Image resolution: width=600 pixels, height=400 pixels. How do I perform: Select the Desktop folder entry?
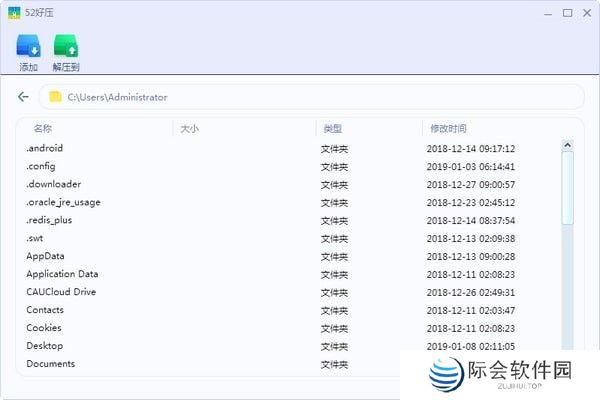tap(44, 346)
